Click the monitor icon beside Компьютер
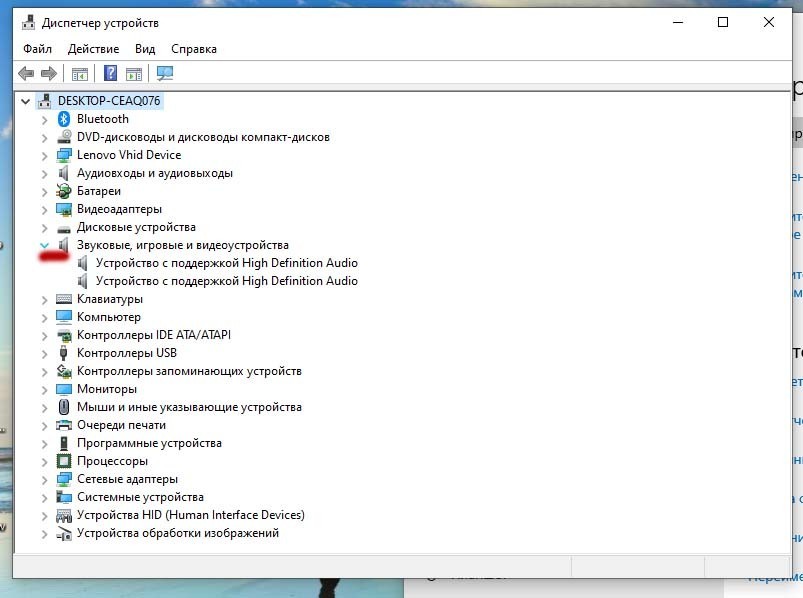 [64, 317]
